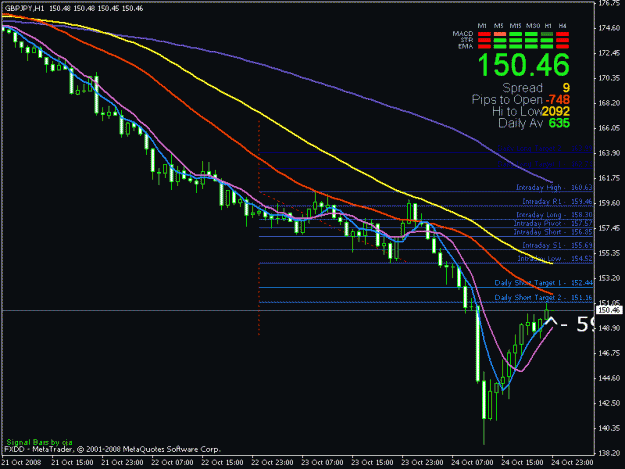Viewport: 625px width, 469px height.
Task: Click the Intraday High 160.63 label
Action: [x=554, y=187]
